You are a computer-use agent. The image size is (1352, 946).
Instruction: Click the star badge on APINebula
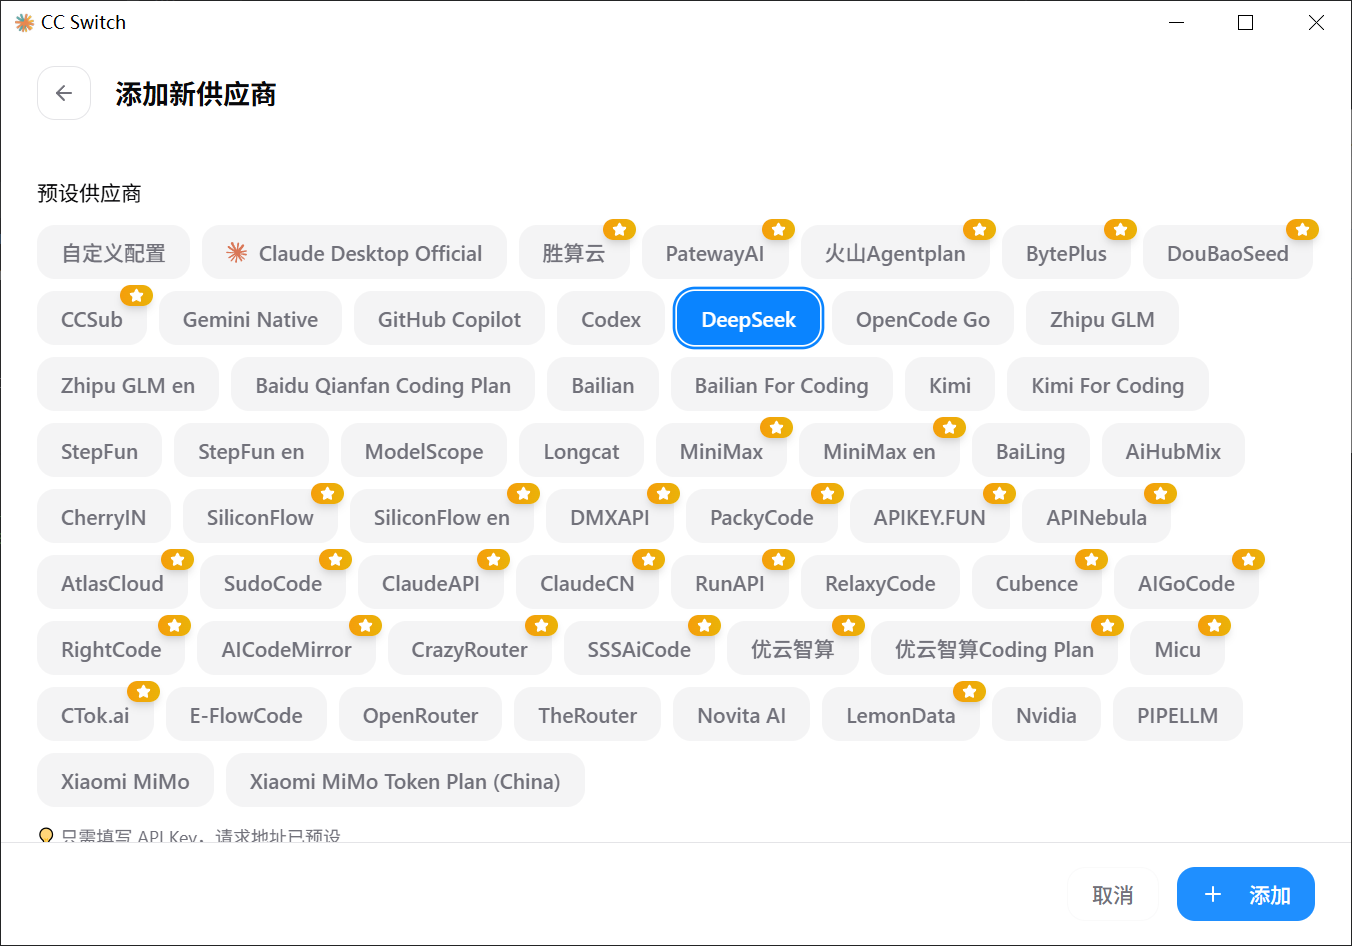[1160, 494]
